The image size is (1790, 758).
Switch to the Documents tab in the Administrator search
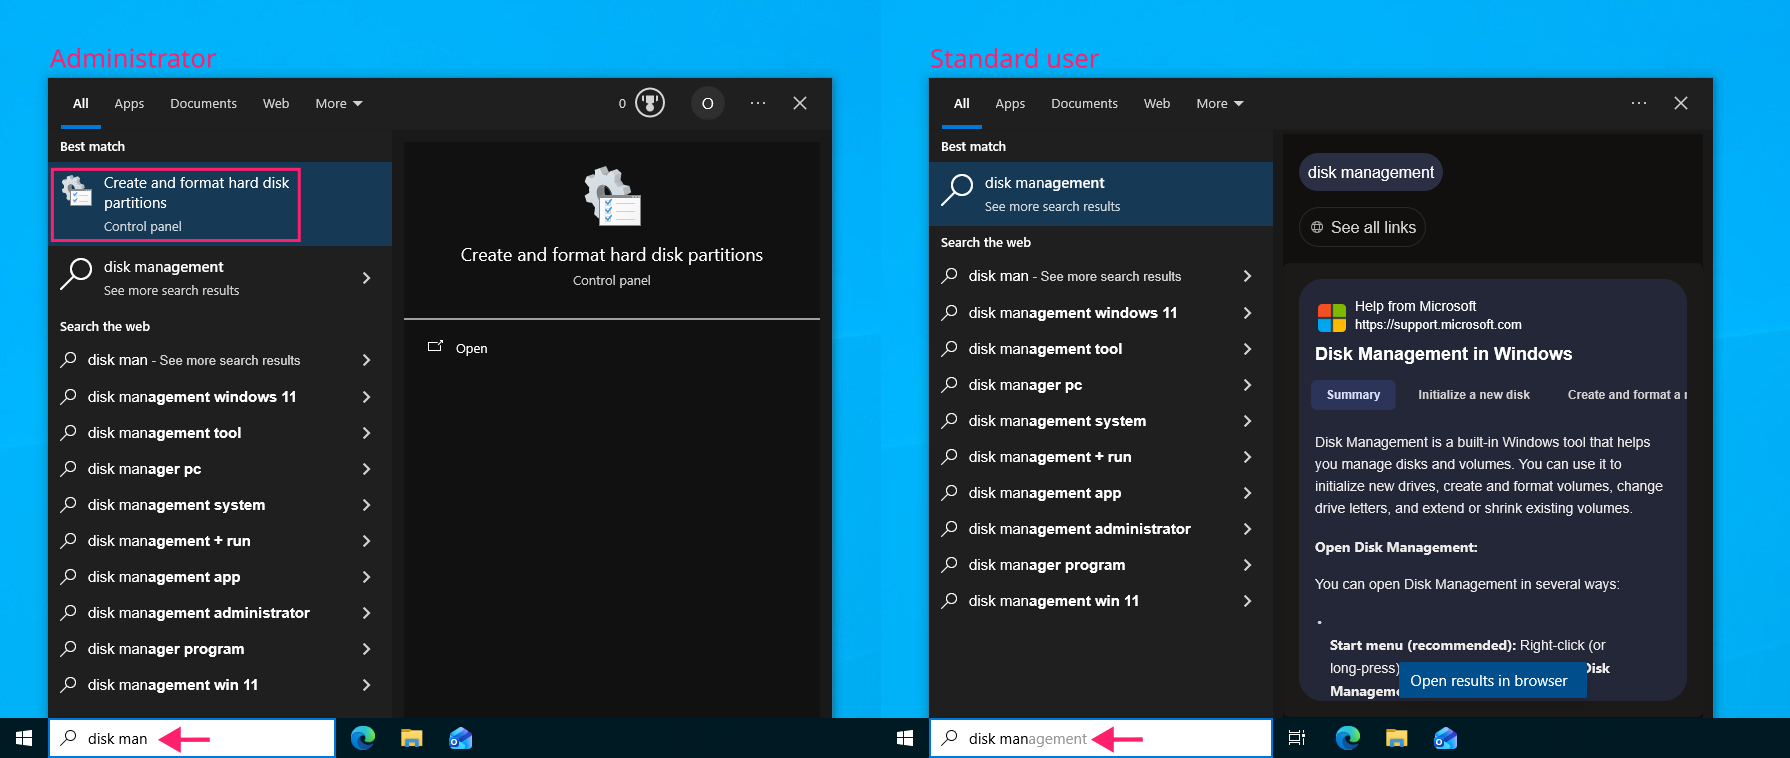pyautogui.click(x=203, y=104)
